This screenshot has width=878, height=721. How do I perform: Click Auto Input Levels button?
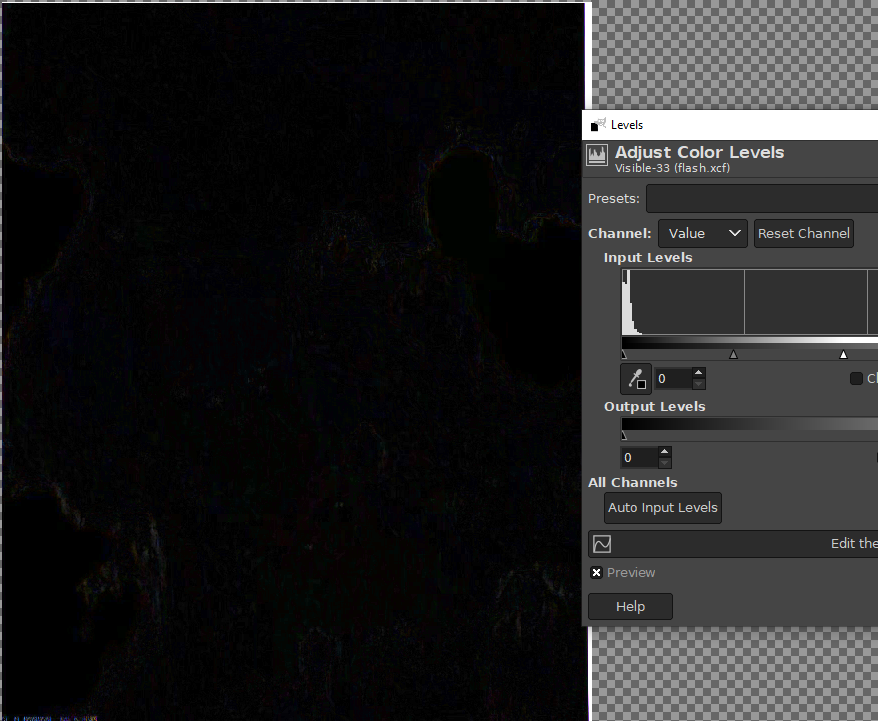pos(662,508)
